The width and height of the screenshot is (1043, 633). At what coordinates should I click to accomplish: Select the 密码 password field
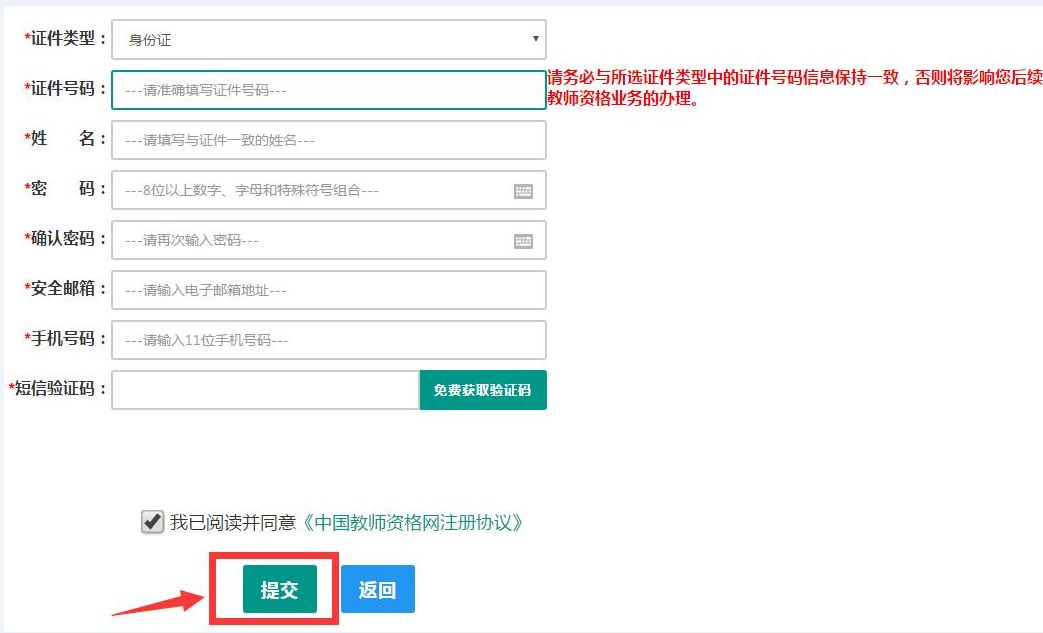(329, 190)
